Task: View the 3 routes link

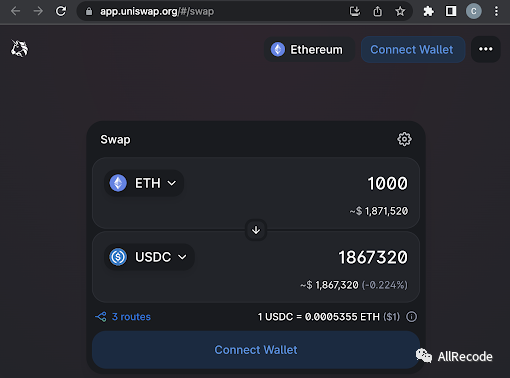Action: (123, 317)
